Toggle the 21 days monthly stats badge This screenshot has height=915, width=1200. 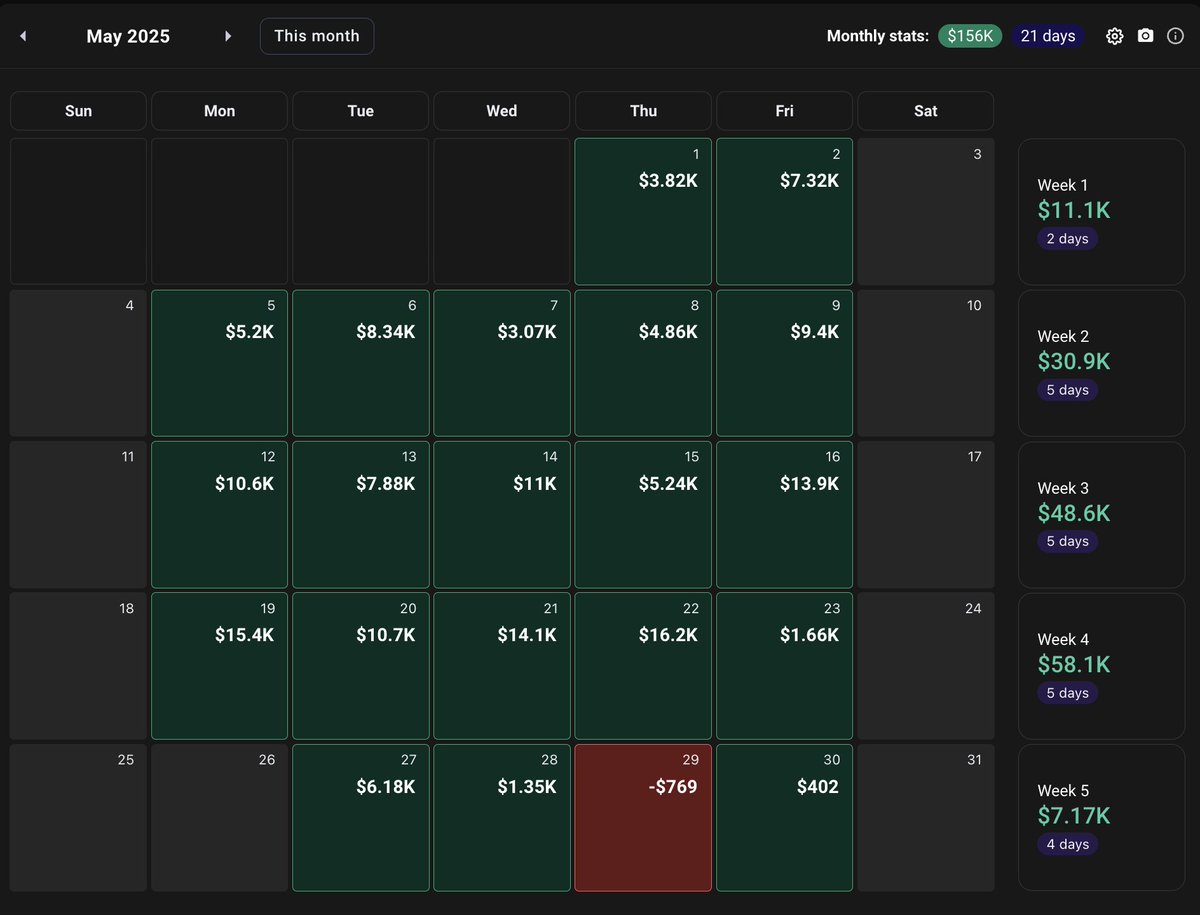click(1048, 35)
